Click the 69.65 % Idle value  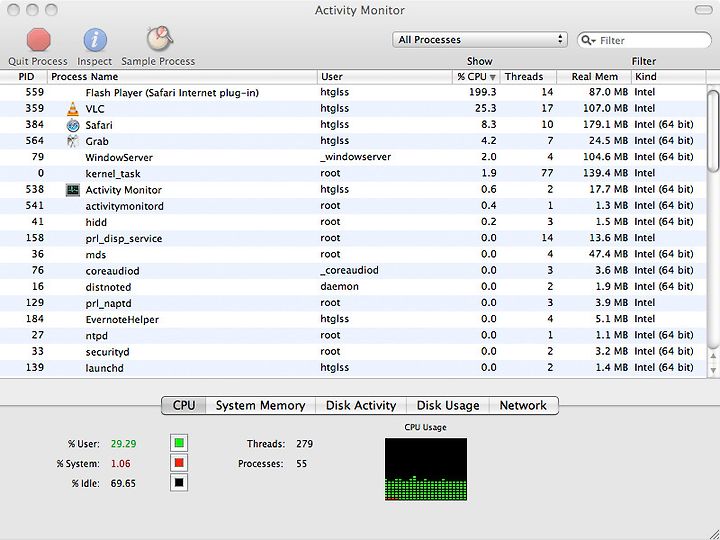123,484
